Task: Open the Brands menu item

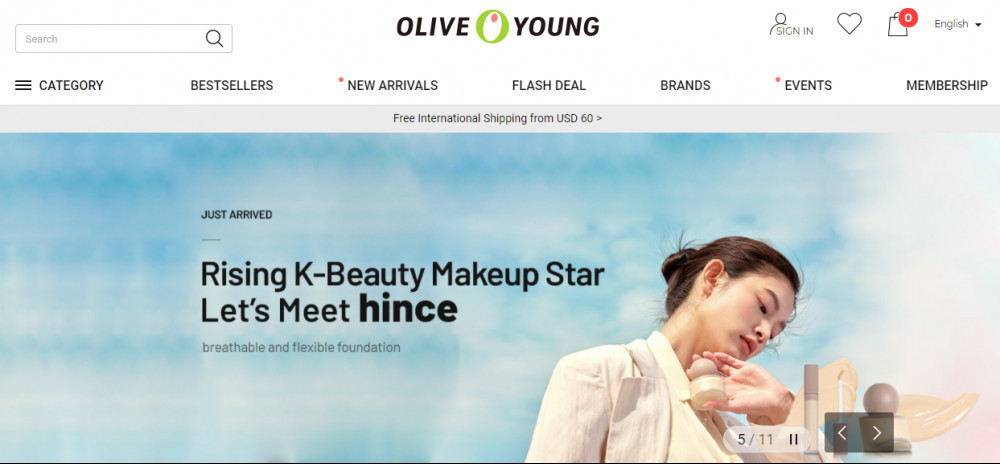Action: pos(685,85)
